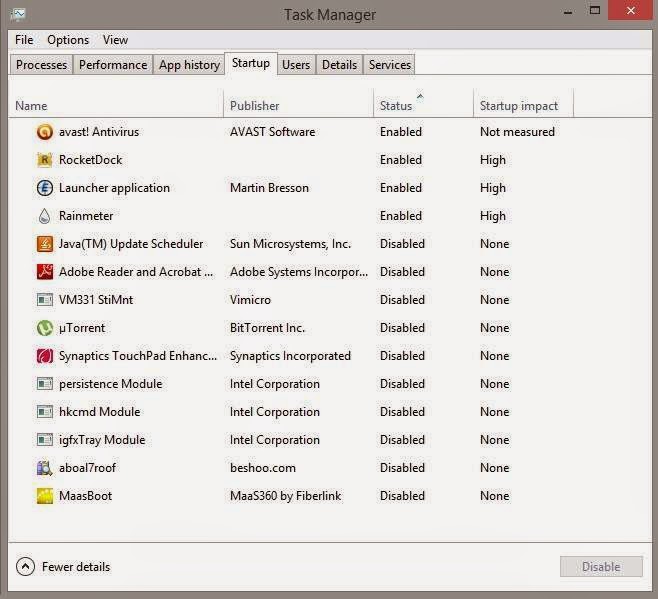Viewport: 658px width, 599px height.
Task: Open the Options menu
Action: tap(68, 40)
